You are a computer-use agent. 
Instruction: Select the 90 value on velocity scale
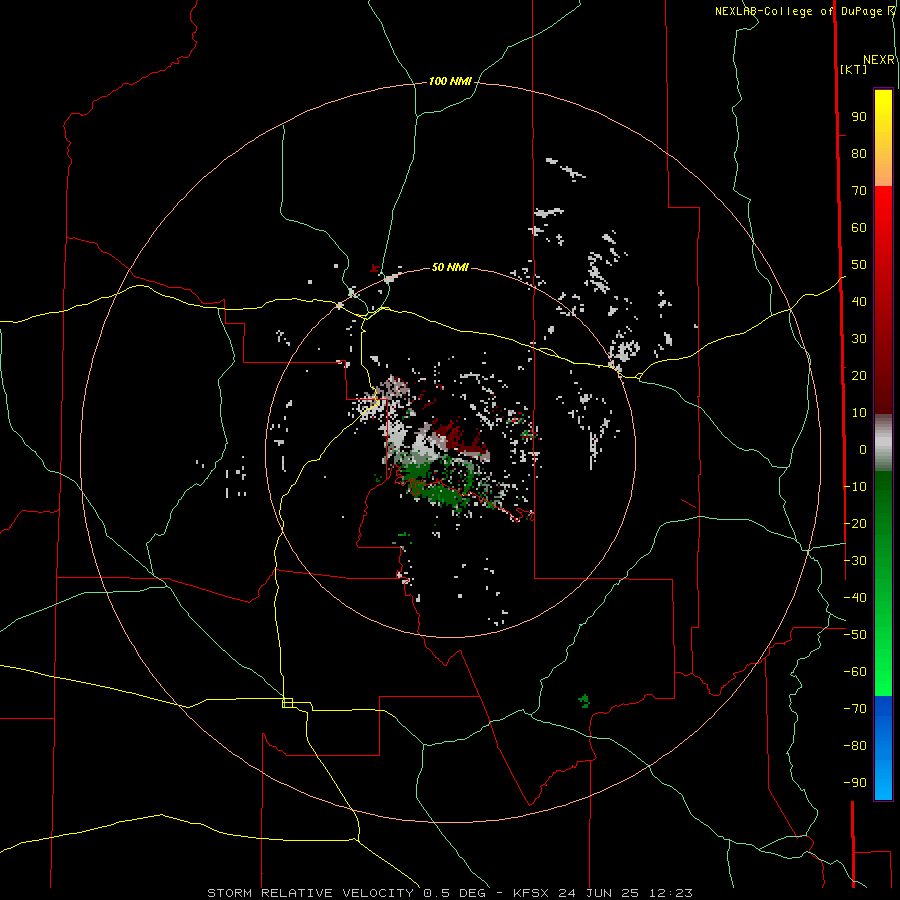tap(859, 117)
